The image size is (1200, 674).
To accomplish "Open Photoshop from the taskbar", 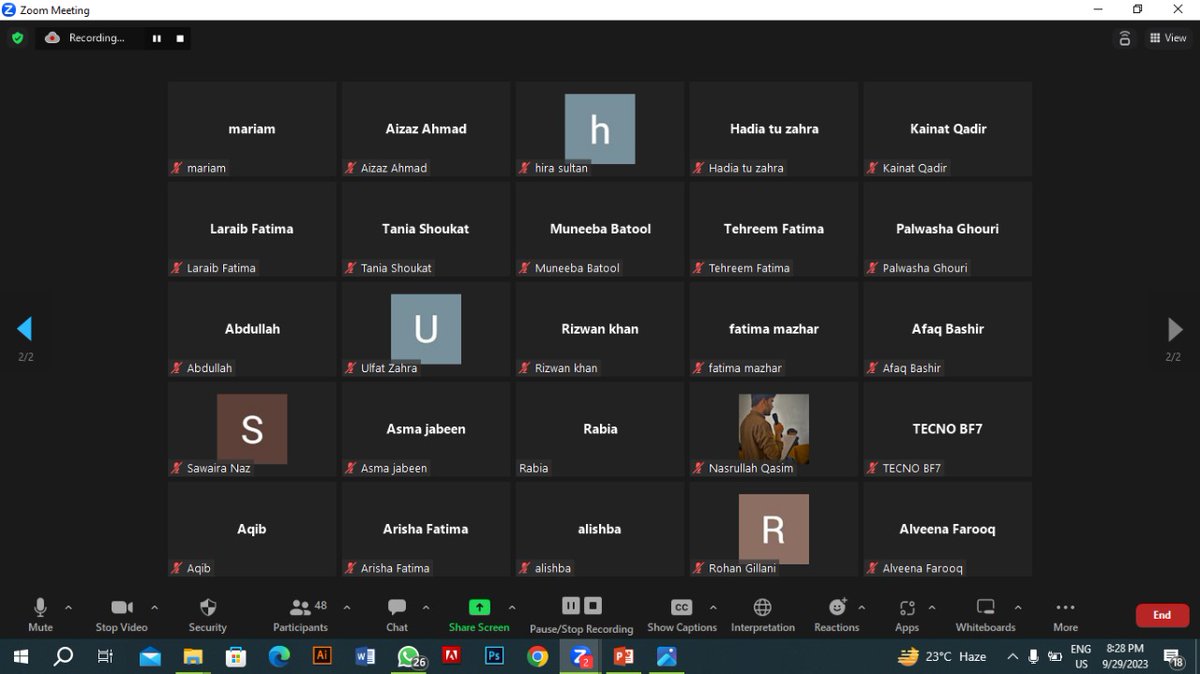I will tap(494, 657).
